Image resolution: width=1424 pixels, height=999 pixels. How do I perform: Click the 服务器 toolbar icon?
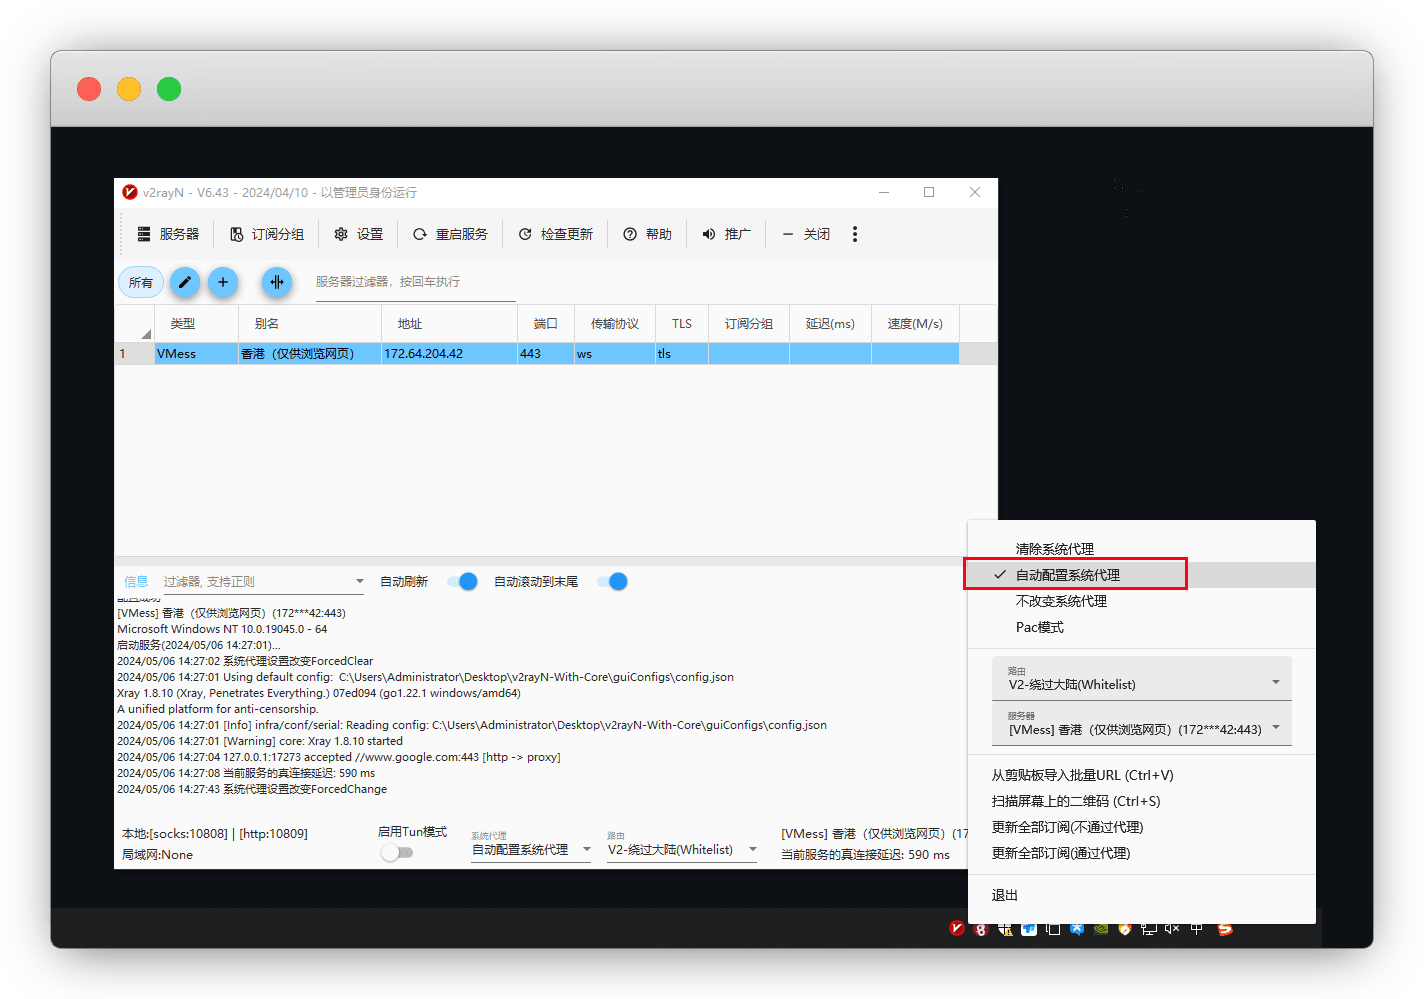click(x=145, y=234)
